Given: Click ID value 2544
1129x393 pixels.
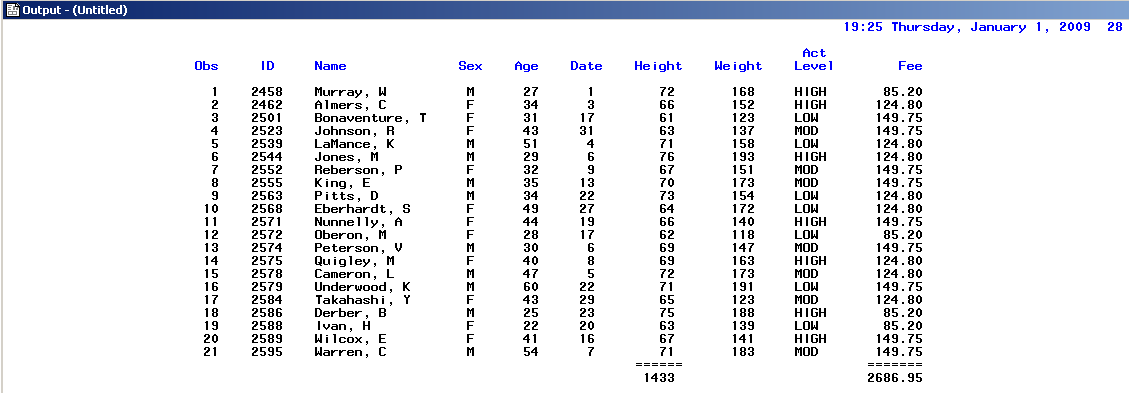Looking at the screenshot, I should (x=267, y=157).
